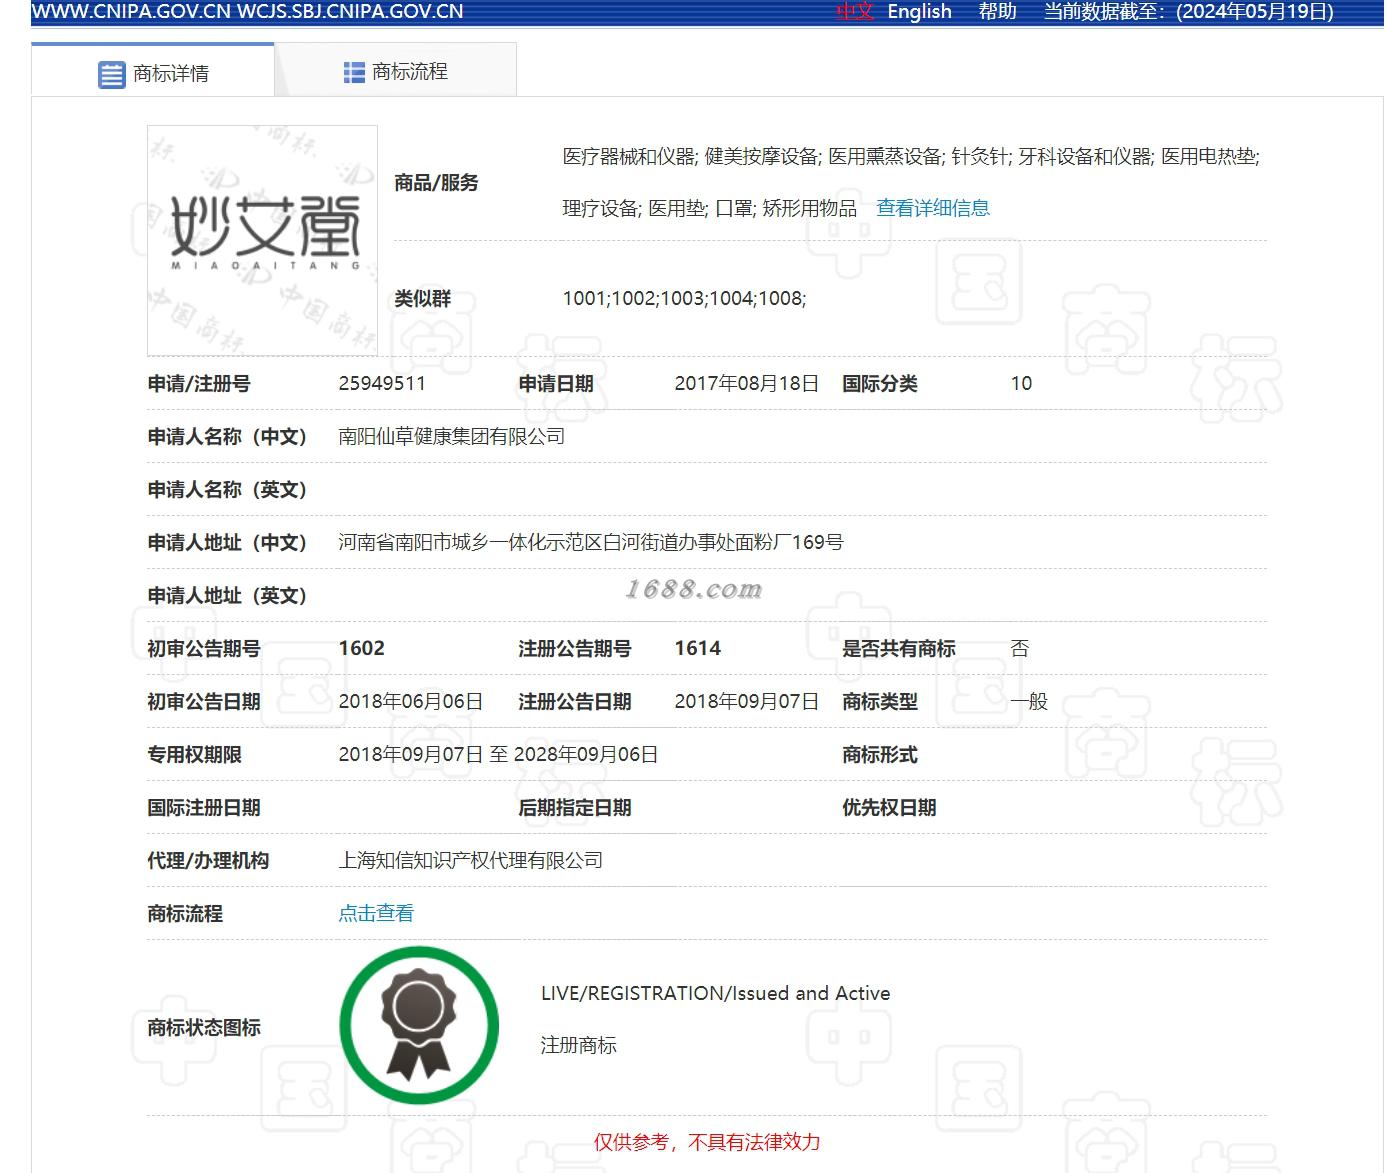Select preliminary announcement date 2018年06月06日

point(411,701)
